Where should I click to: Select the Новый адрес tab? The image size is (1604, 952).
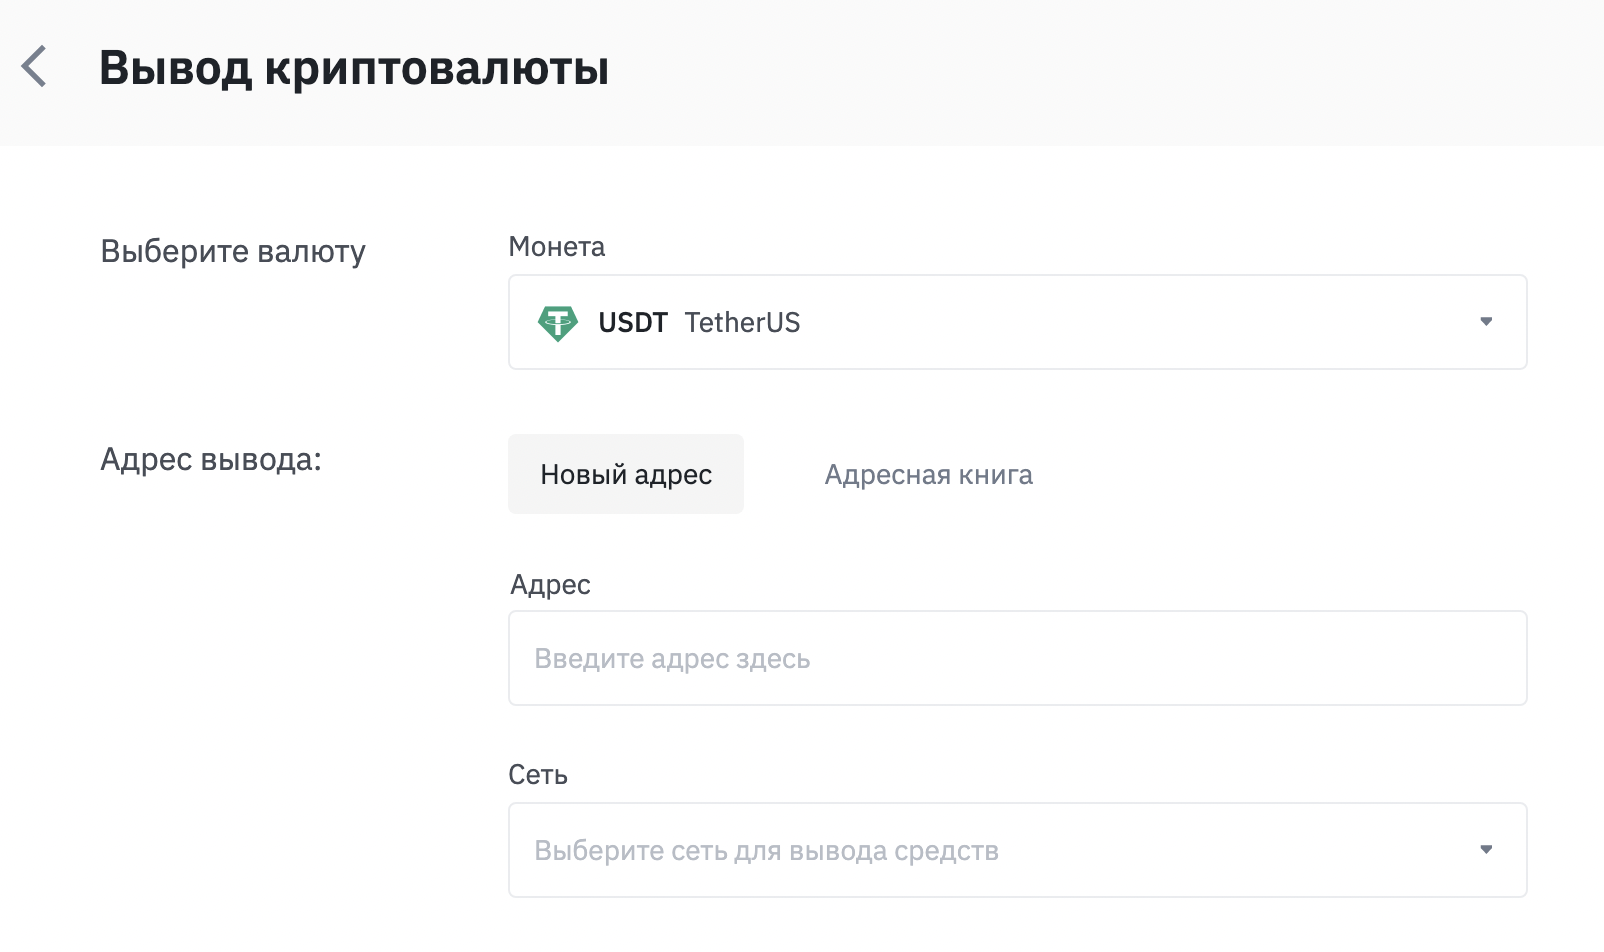(x=626, y=474)
